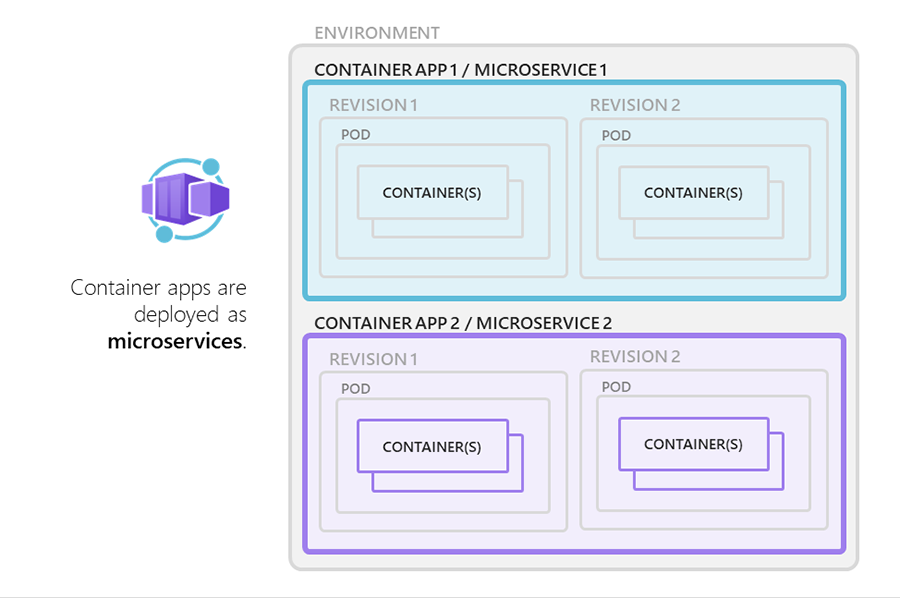Click POD label under Revision 2 of App 2
This screenshot has width=900, height=598.
click(616, 387)
